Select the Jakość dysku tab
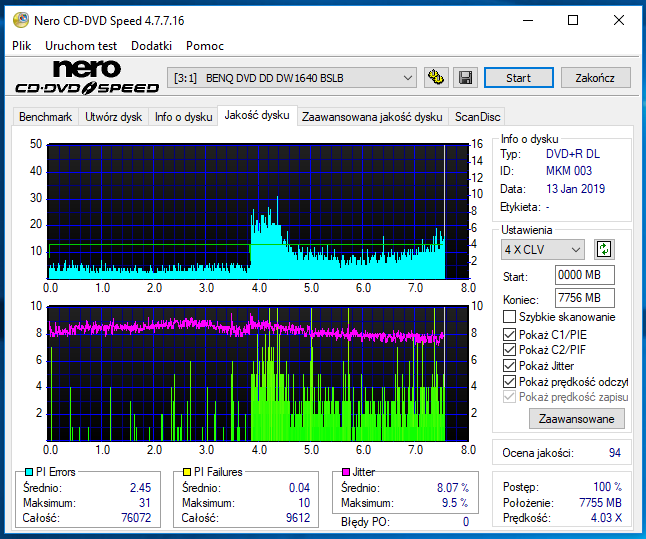This screenshot has width=646, height=539. coord(257,115)
